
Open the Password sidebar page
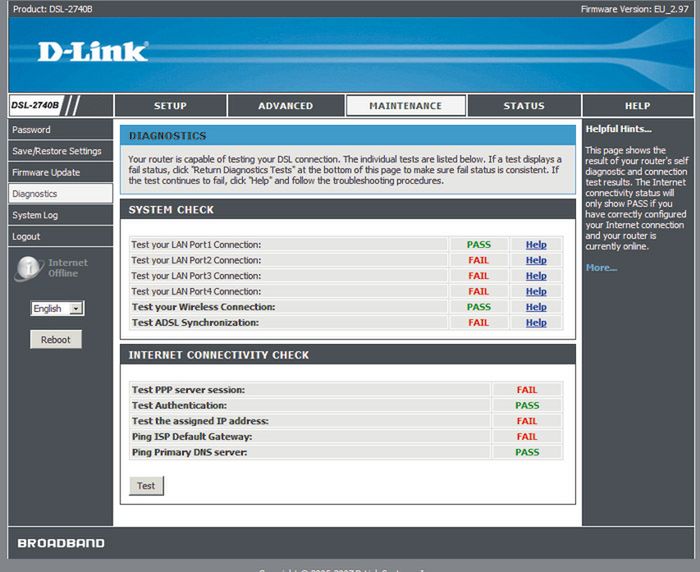(60, 130)
